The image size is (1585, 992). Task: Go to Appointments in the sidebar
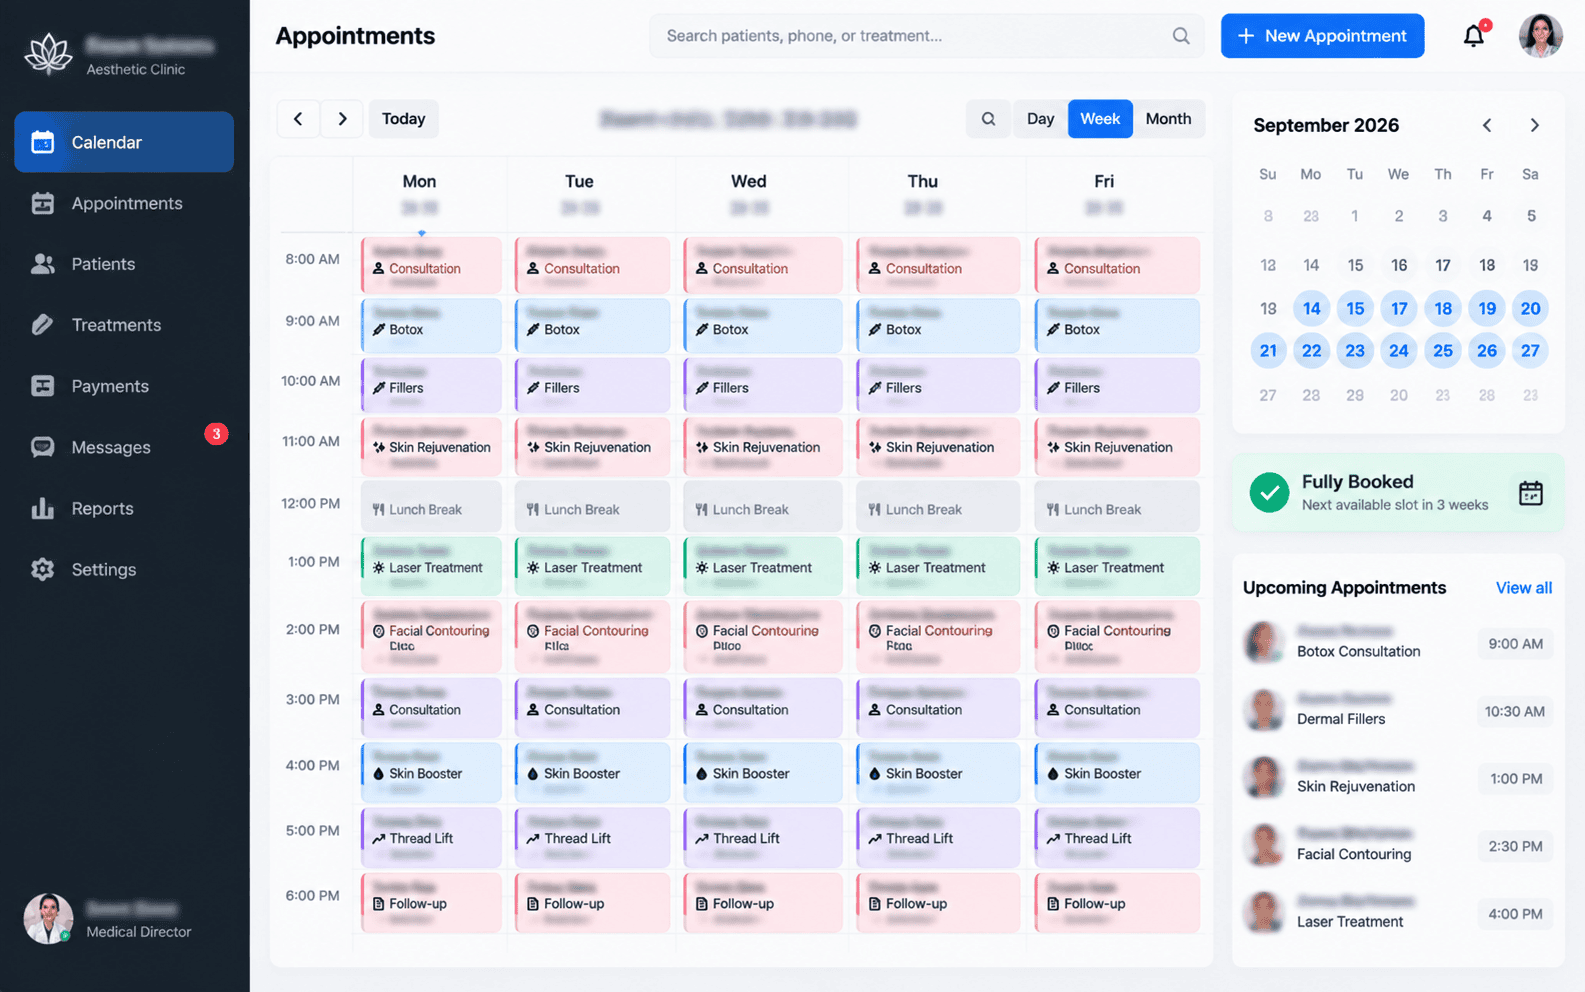(124, 203)
